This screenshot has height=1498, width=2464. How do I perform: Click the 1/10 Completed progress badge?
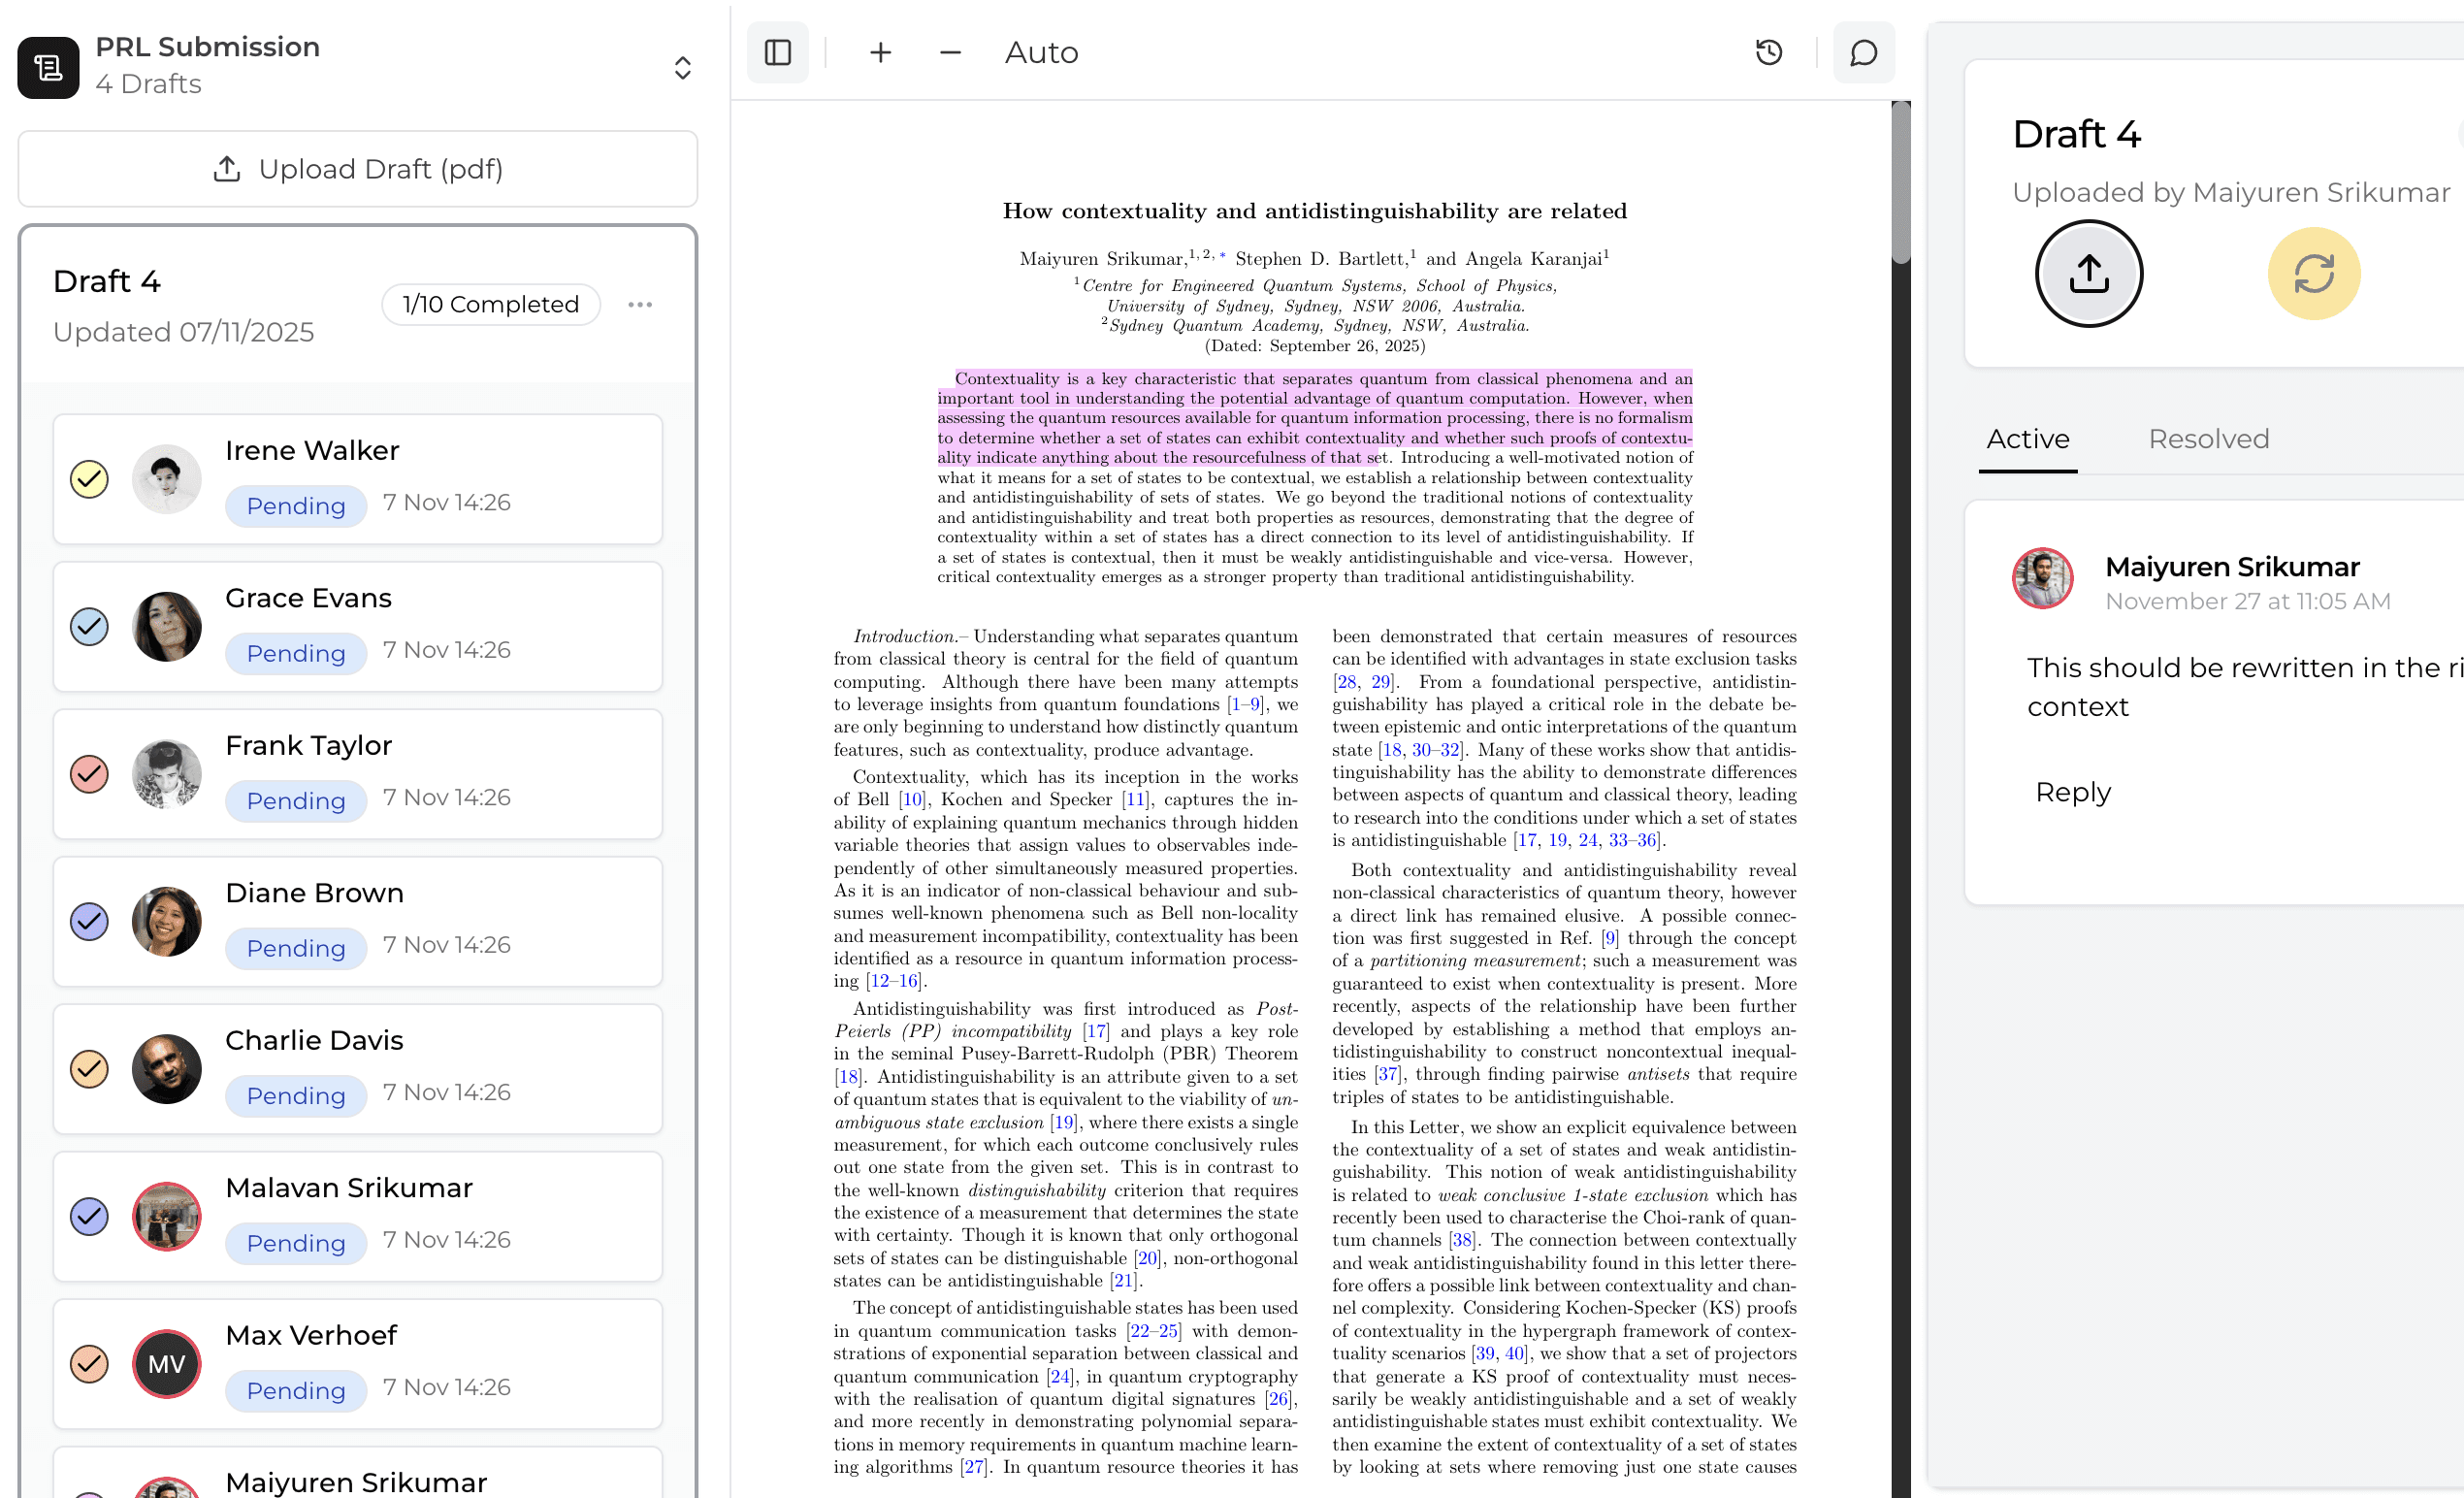tap(490, 304)
